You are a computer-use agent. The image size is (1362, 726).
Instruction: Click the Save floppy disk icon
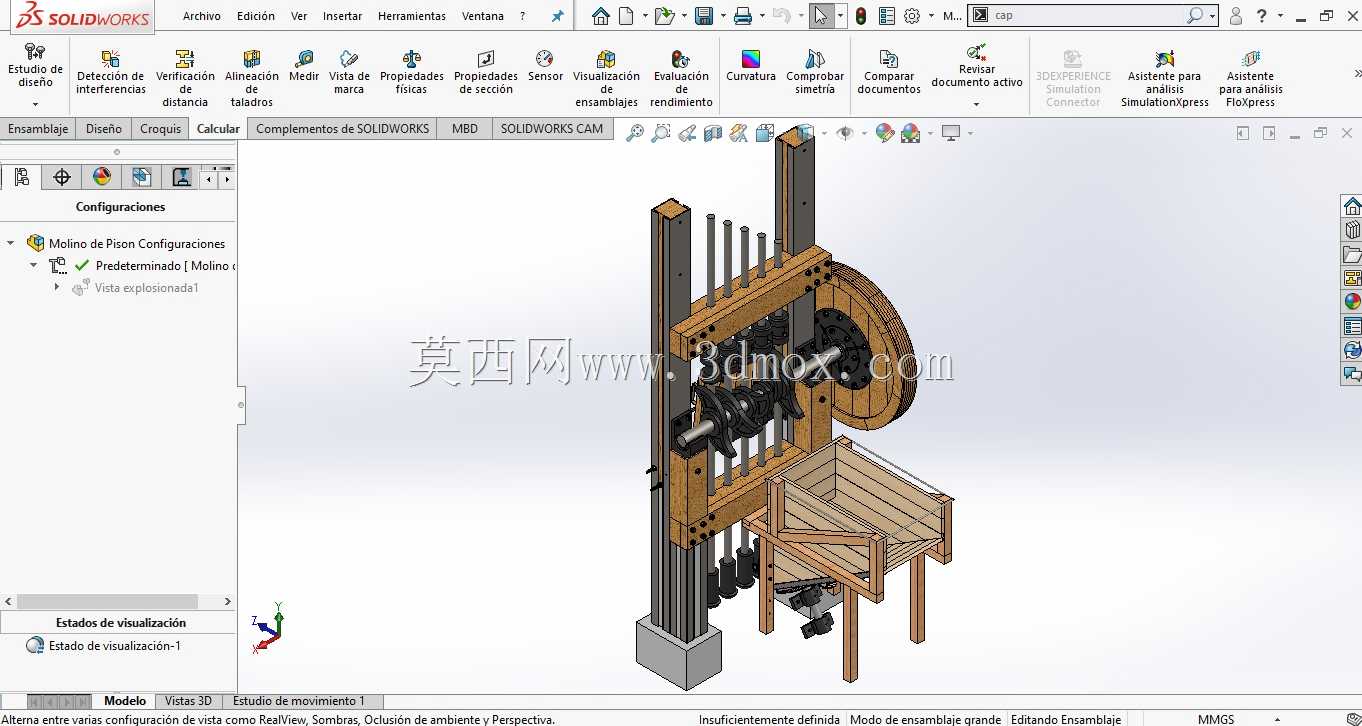tap(704, 16)
